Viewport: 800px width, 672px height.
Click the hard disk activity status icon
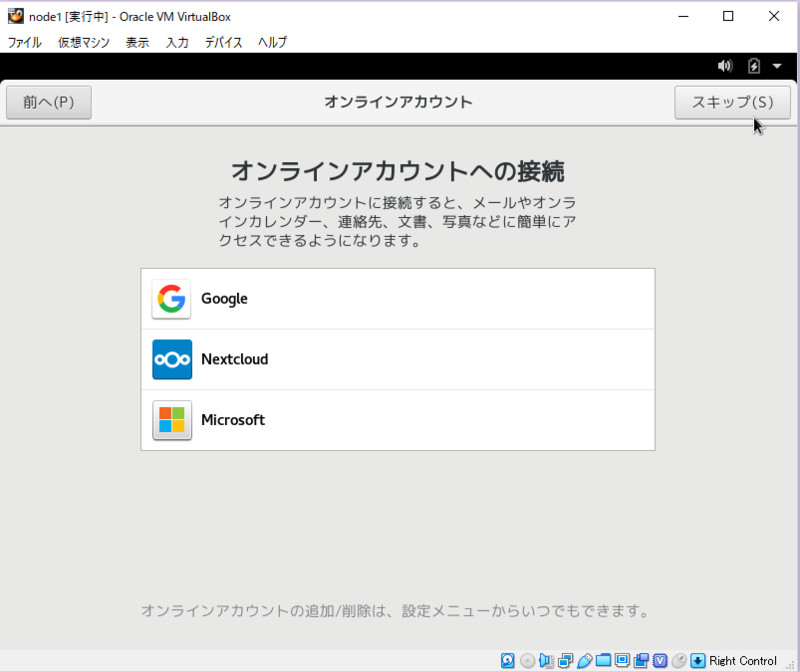(508, 660)
